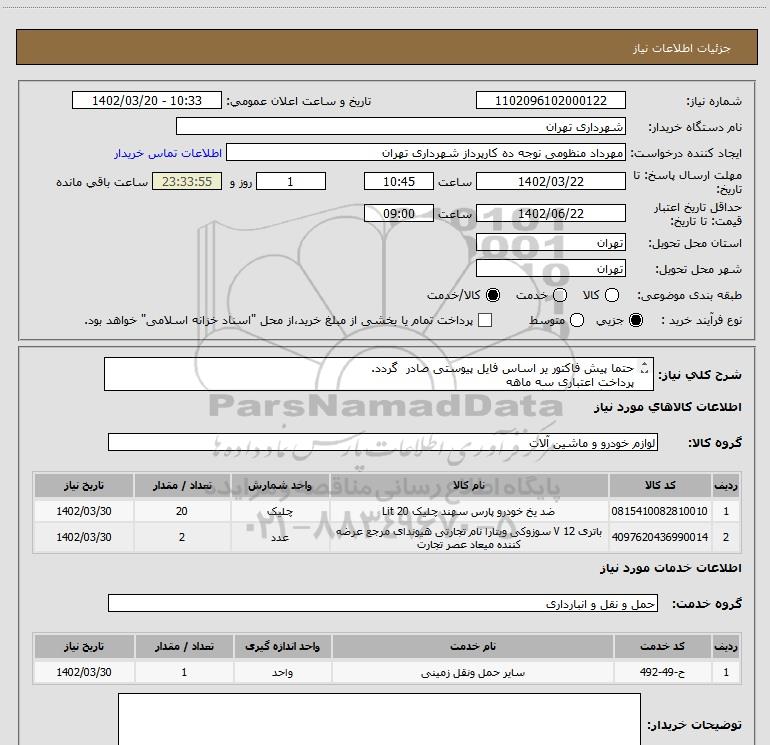Click the نام کالا column header

point(469,485)
